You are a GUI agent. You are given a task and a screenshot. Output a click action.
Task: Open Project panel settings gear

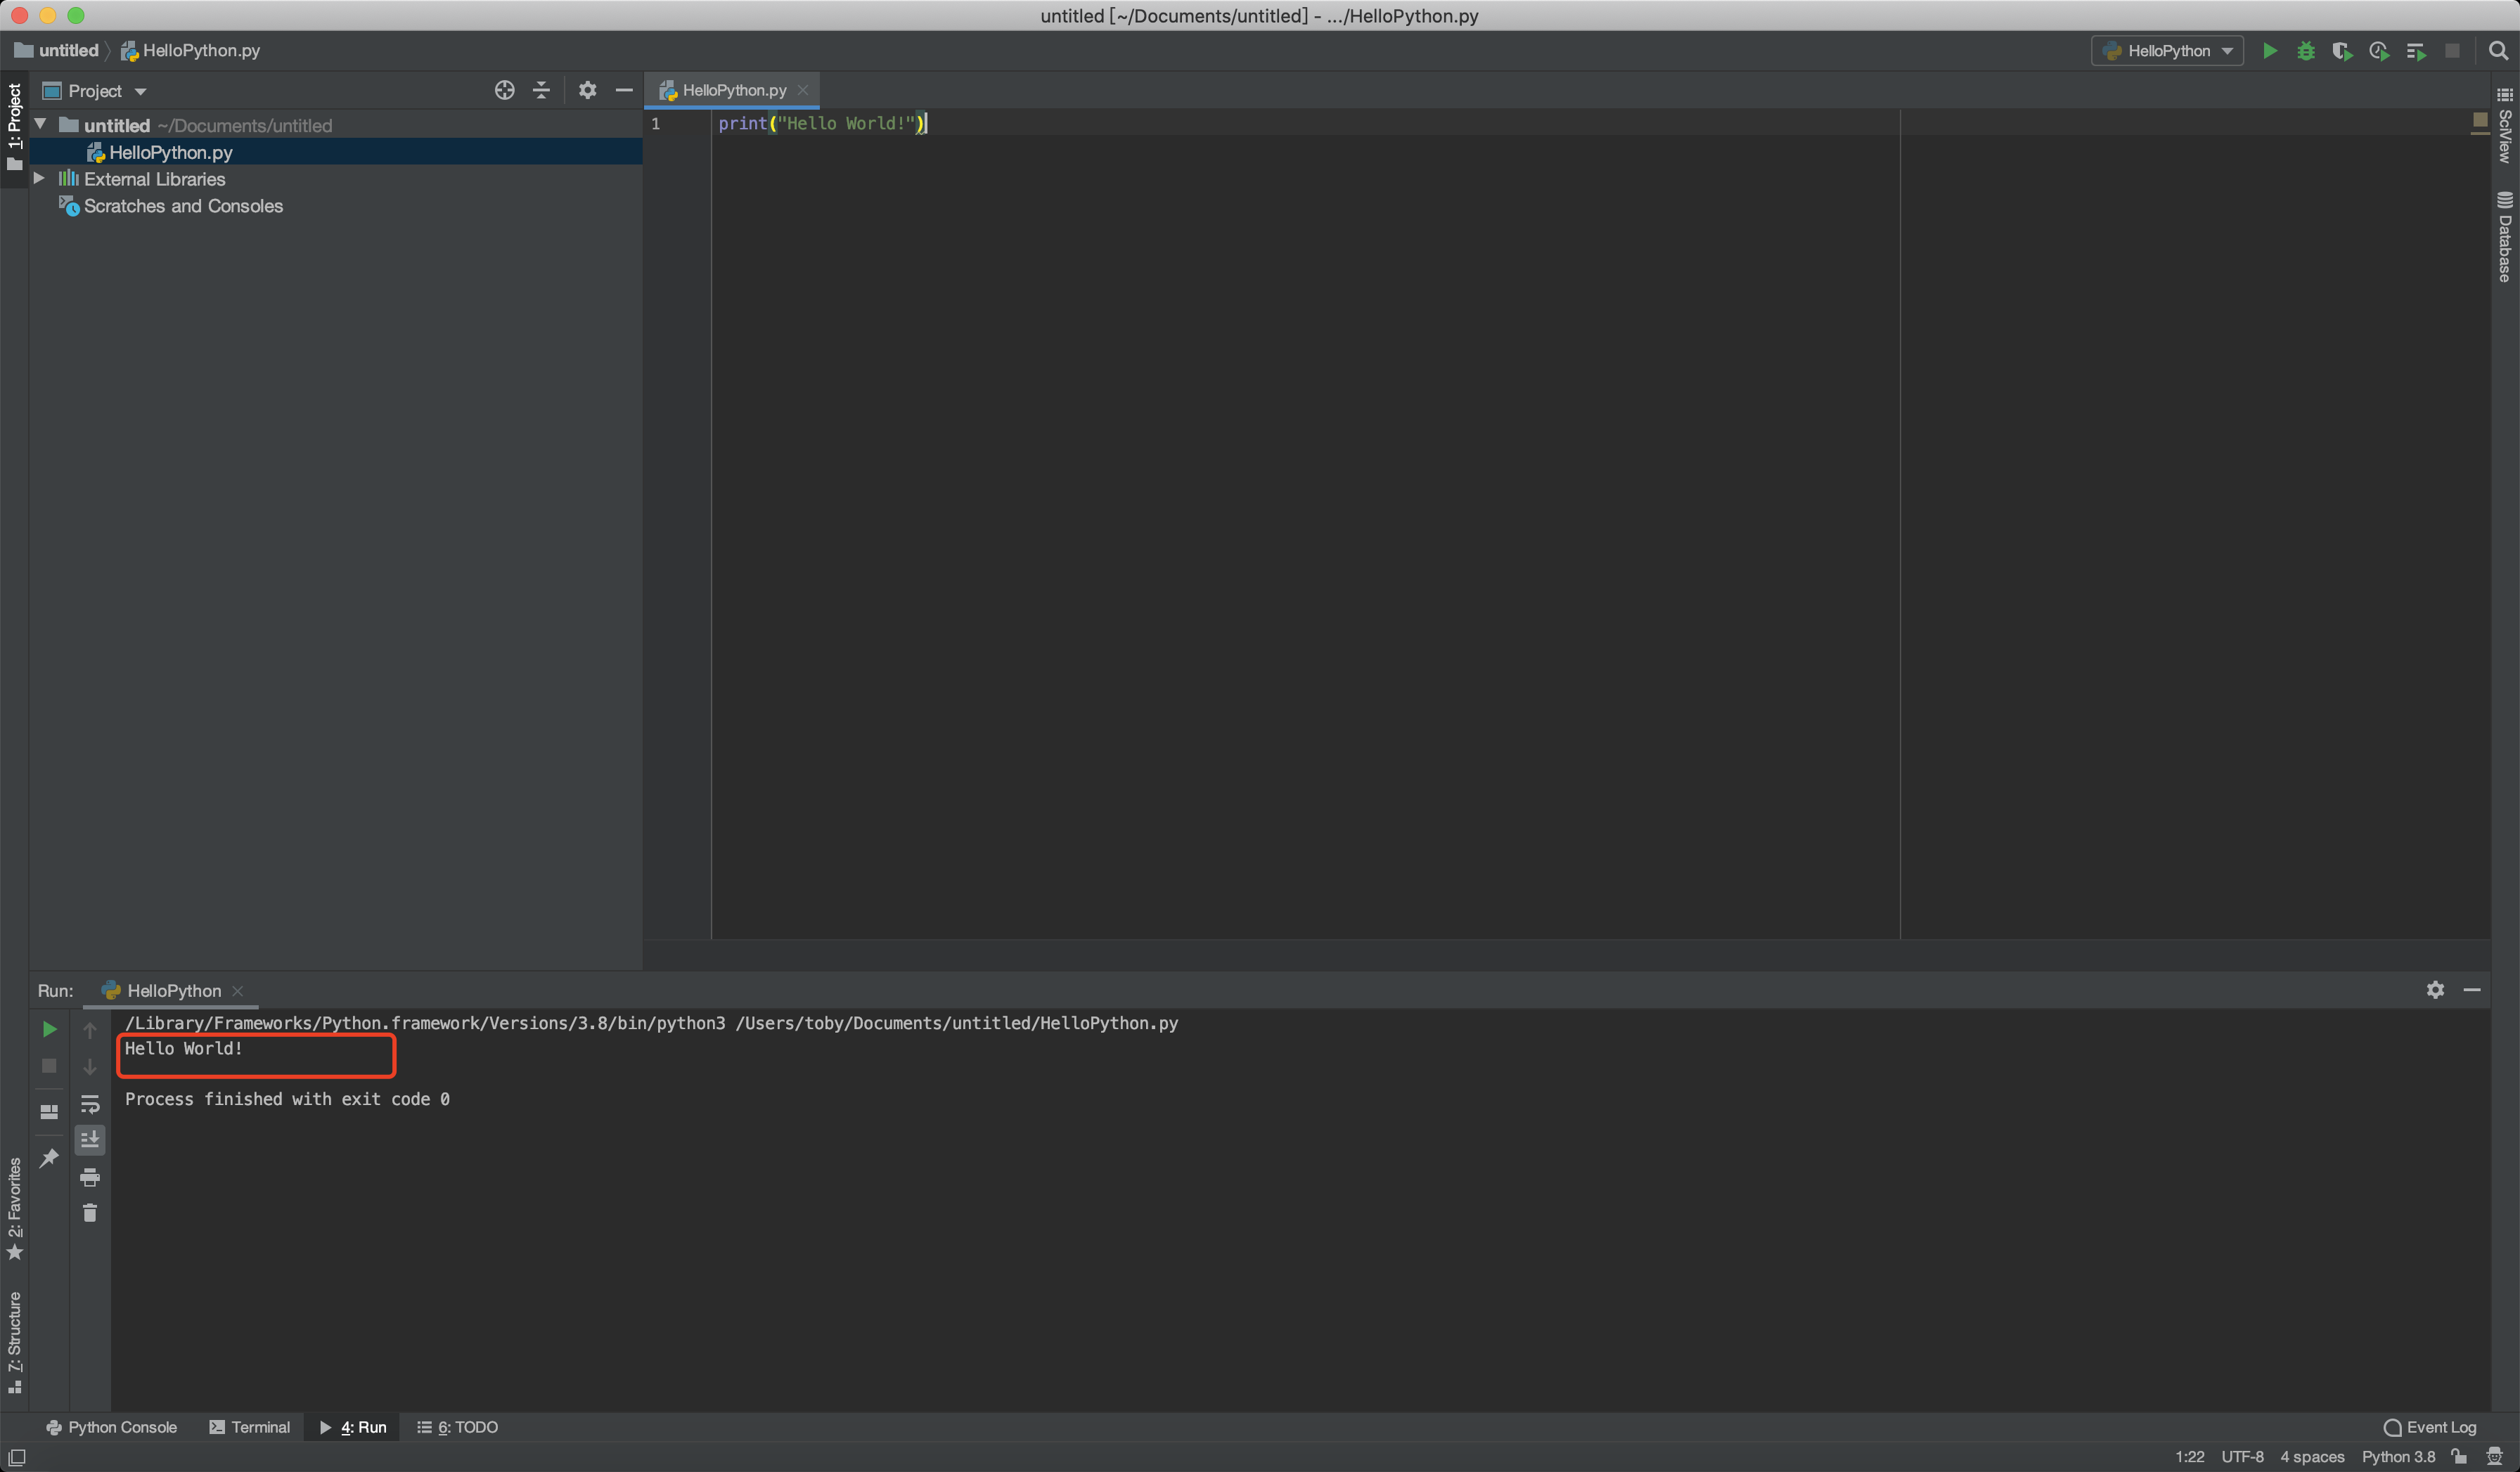point(587,90)
